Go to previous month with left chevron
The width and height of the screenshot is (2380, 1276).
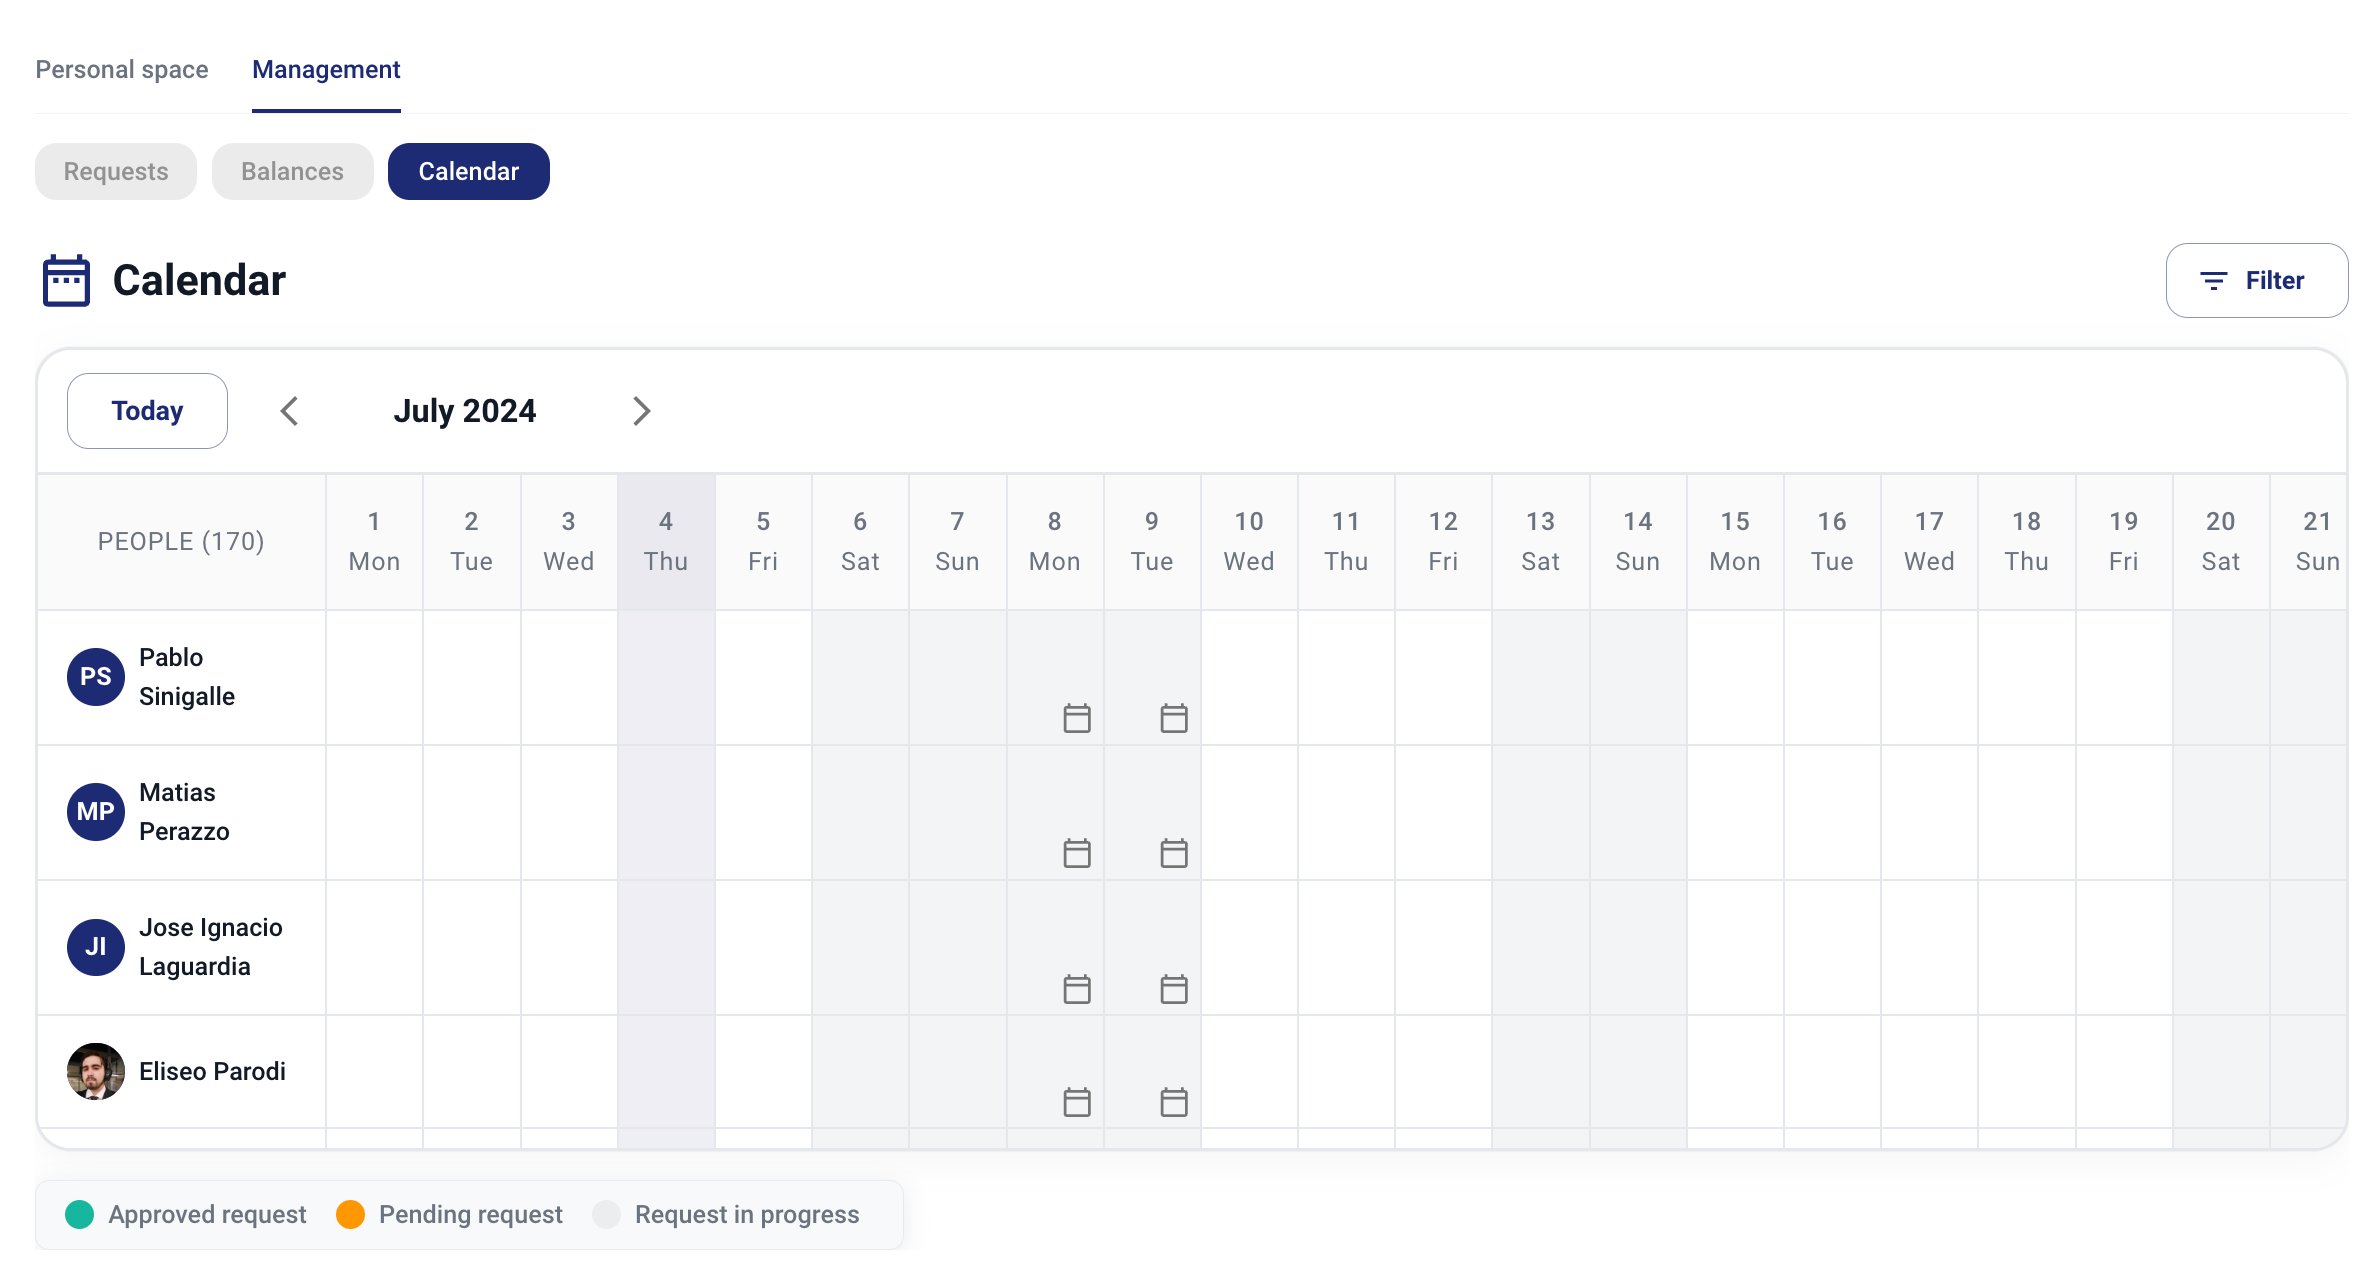pos(290,411)
